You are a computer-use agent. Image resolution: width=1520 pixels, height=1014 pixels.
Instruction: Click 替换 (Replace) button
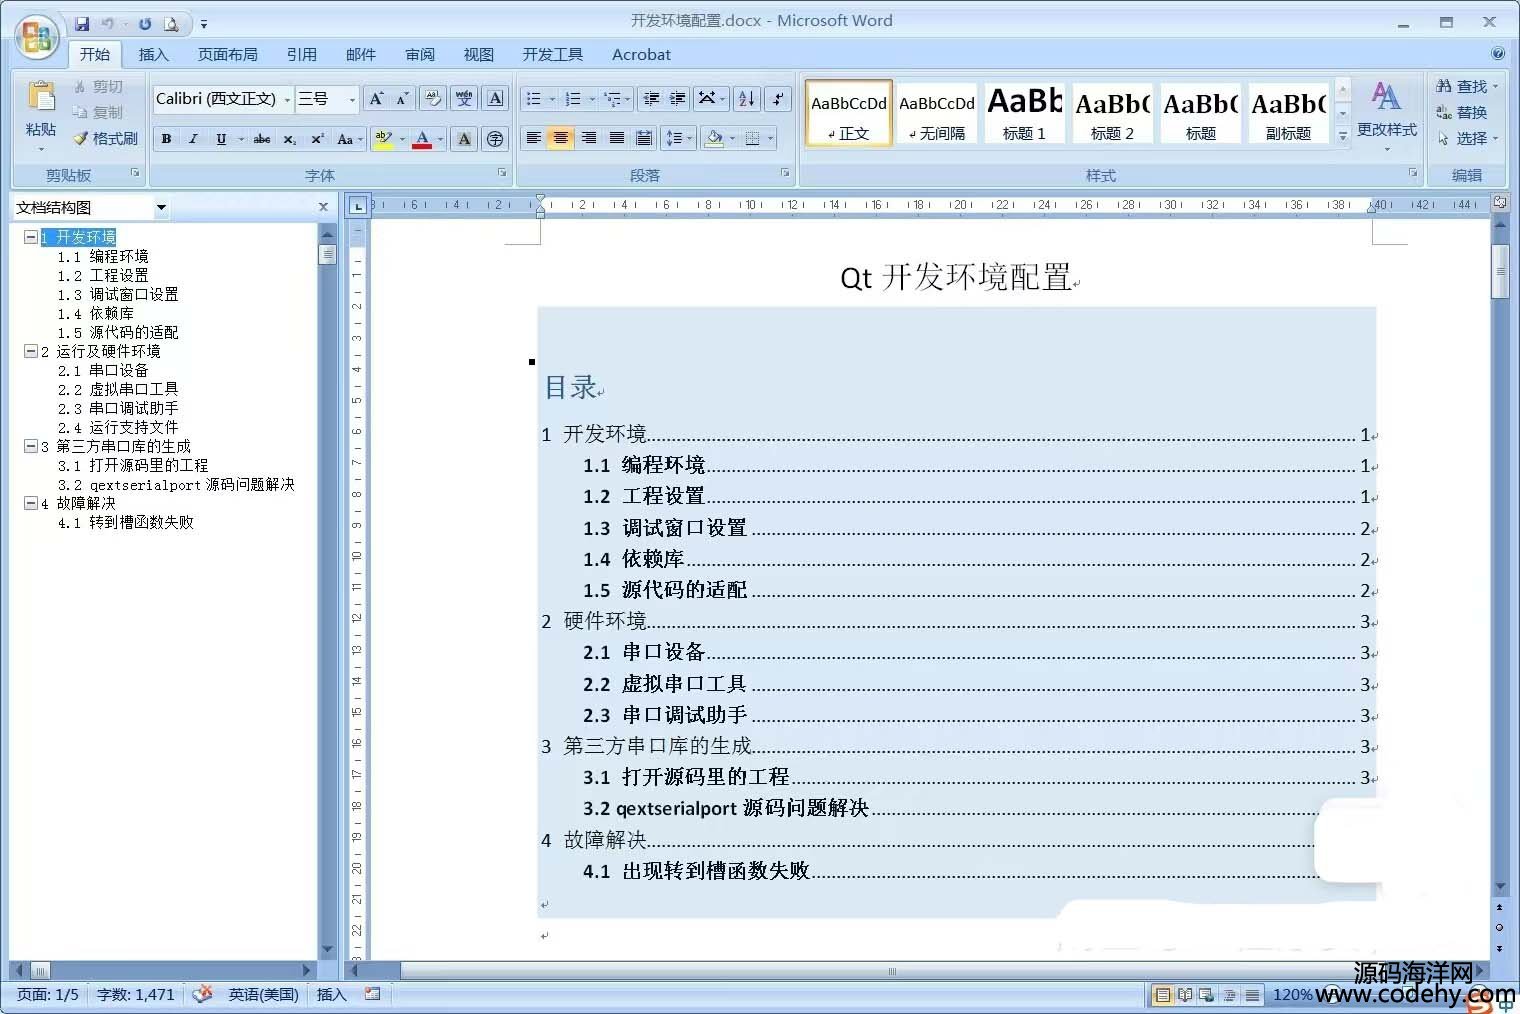[1462, 112]
